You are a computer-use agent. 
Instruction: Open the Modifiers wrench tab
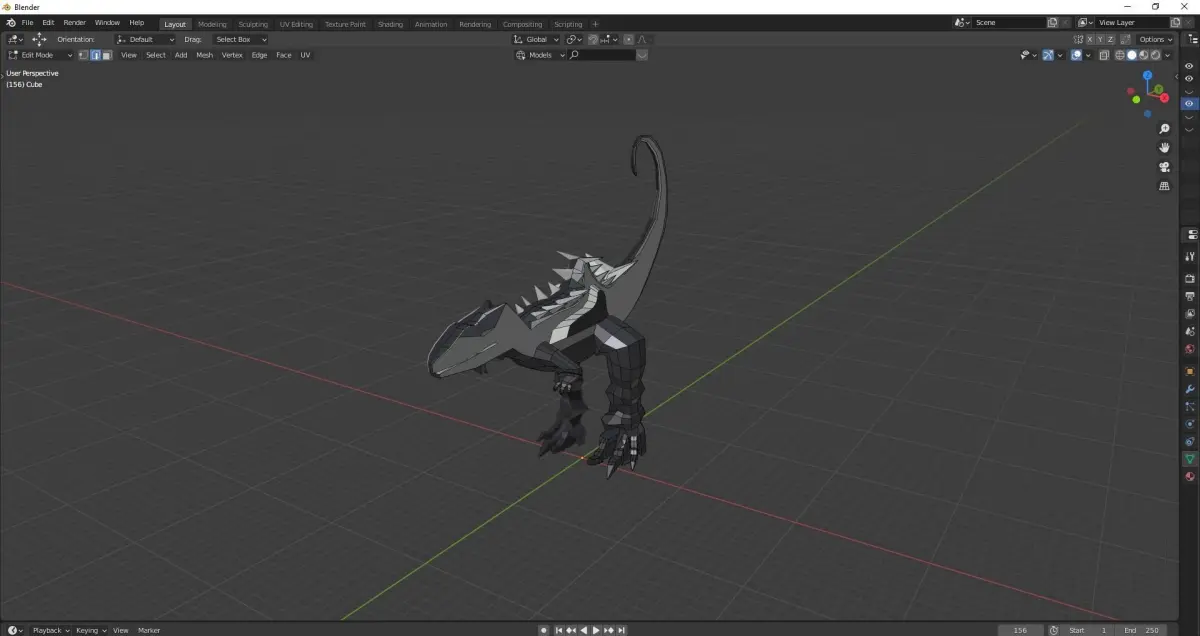1190,389
